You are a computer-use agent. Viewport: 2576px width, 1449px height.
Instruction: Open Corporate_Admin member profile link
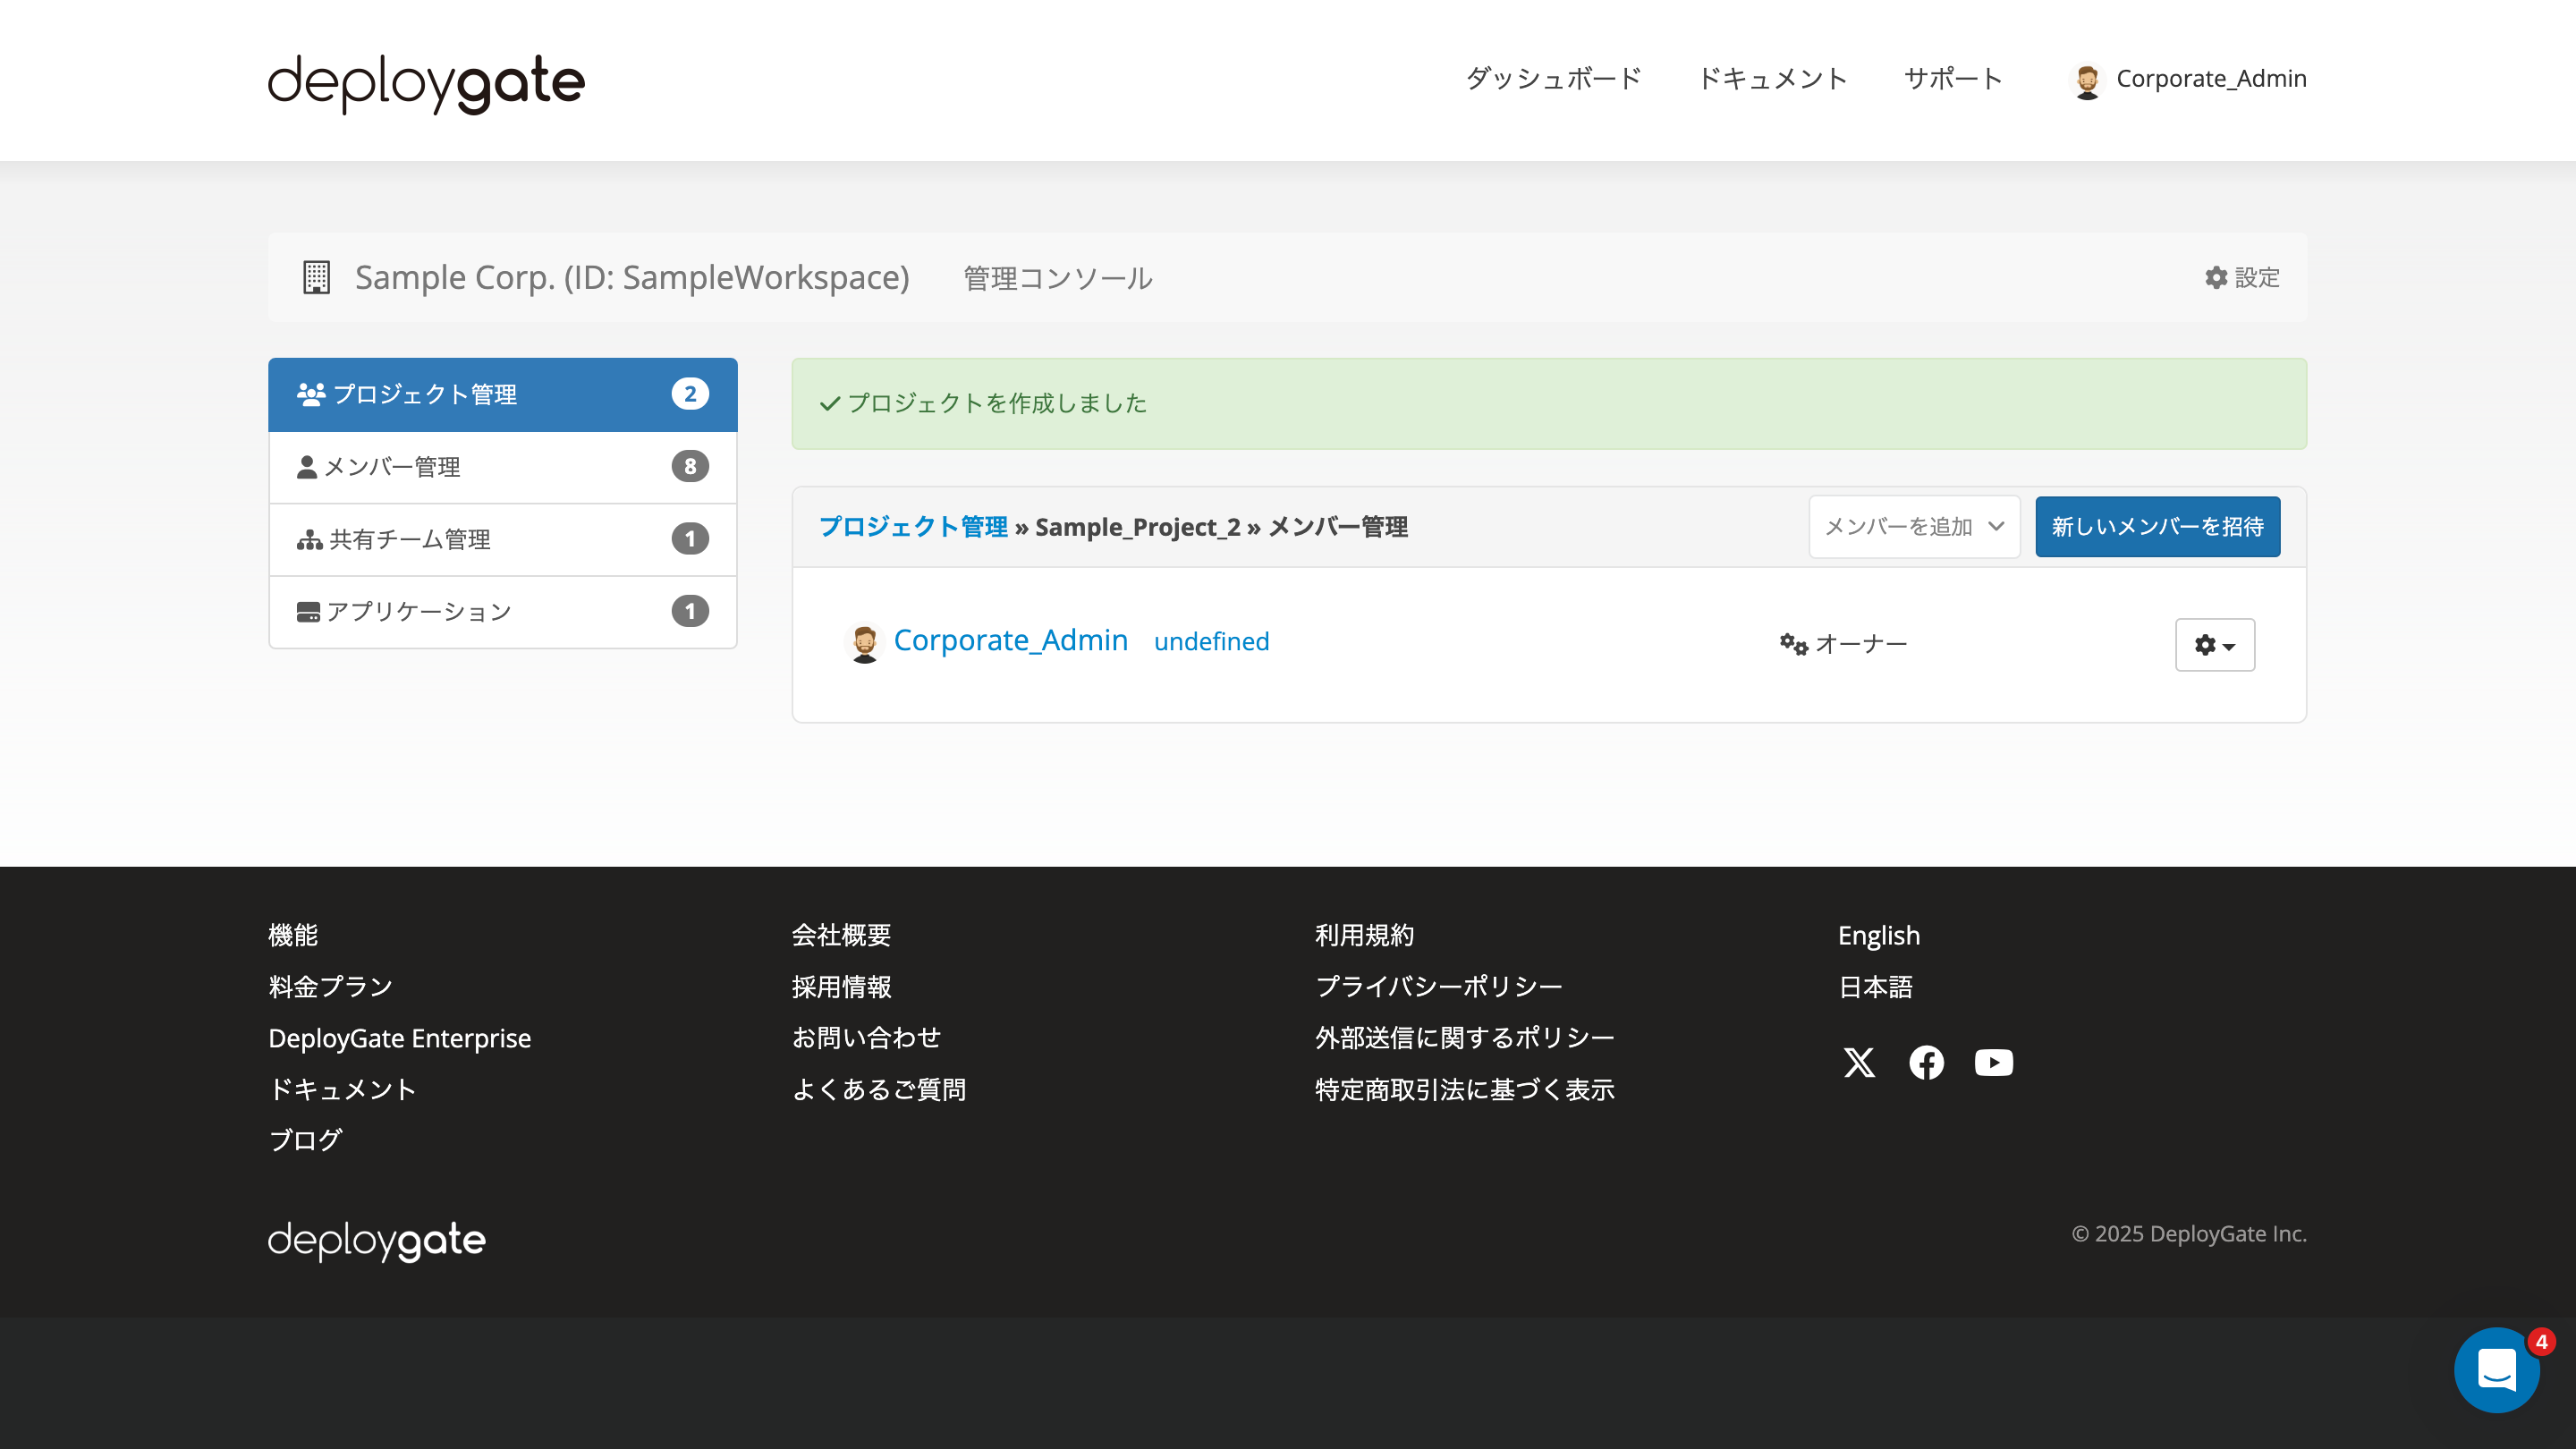click(x=1010, y=640)
